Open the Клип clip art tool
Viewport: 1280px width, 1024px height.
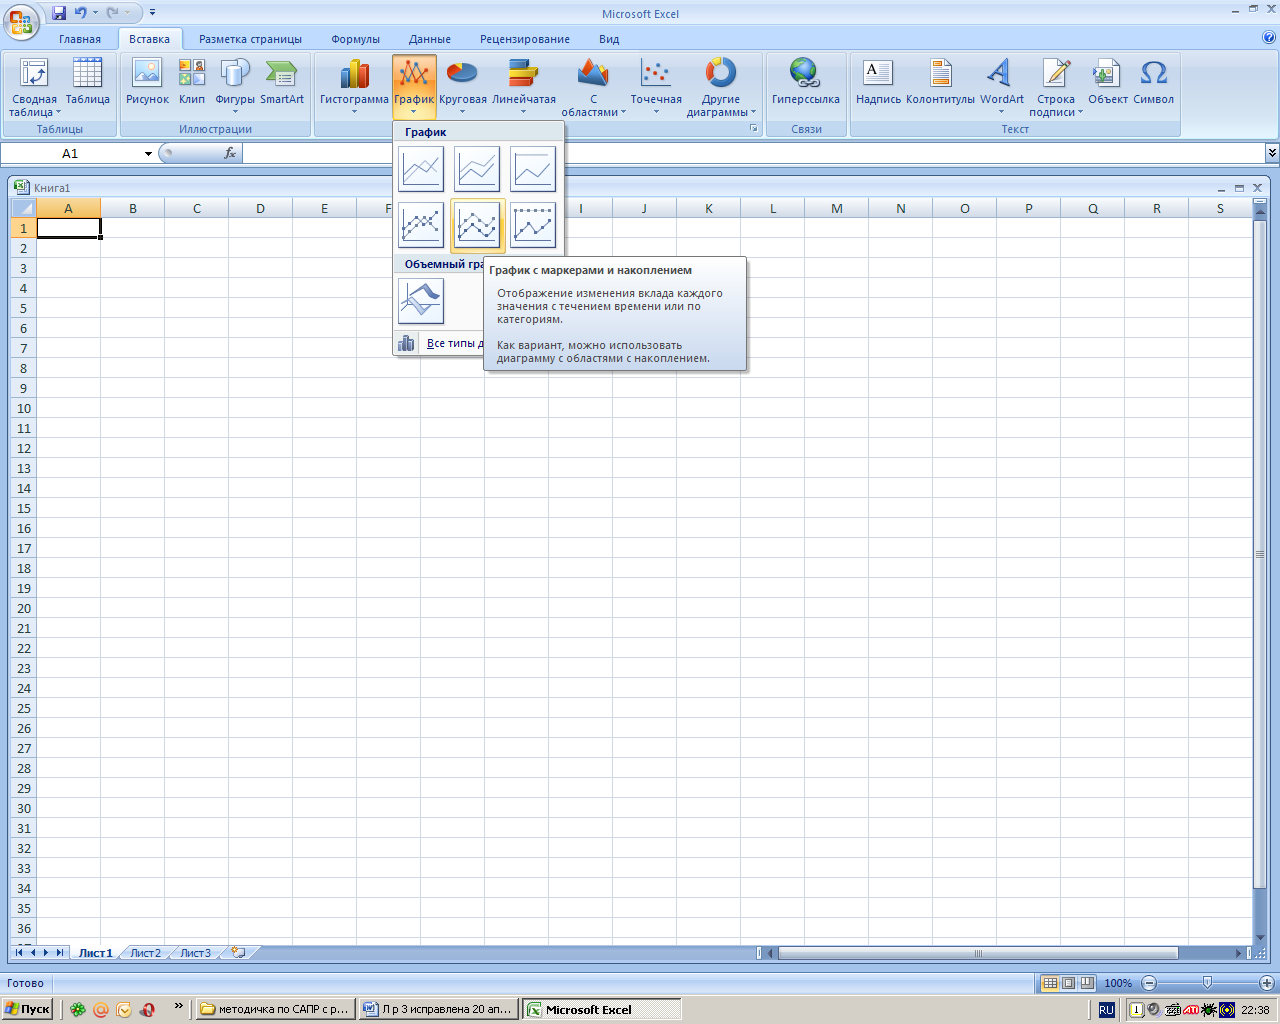coord(192,82)
